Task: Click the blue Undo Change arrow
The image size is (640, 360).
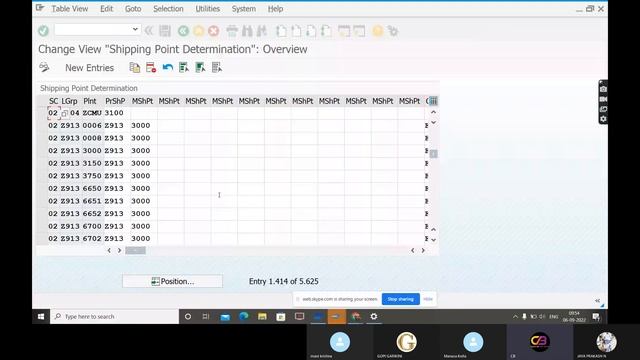Action: (x=167, y=67)
